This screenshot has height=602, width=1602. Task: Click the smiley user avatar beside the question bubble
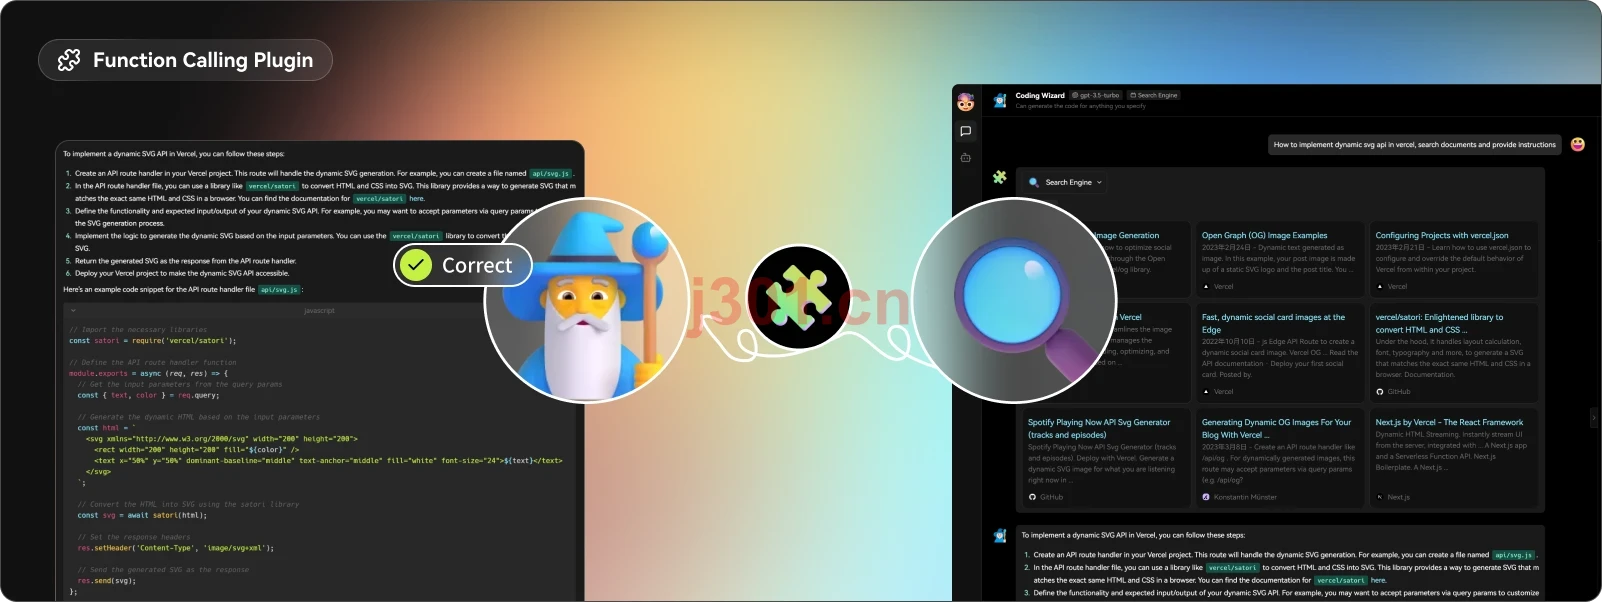tap(1578, 144)
